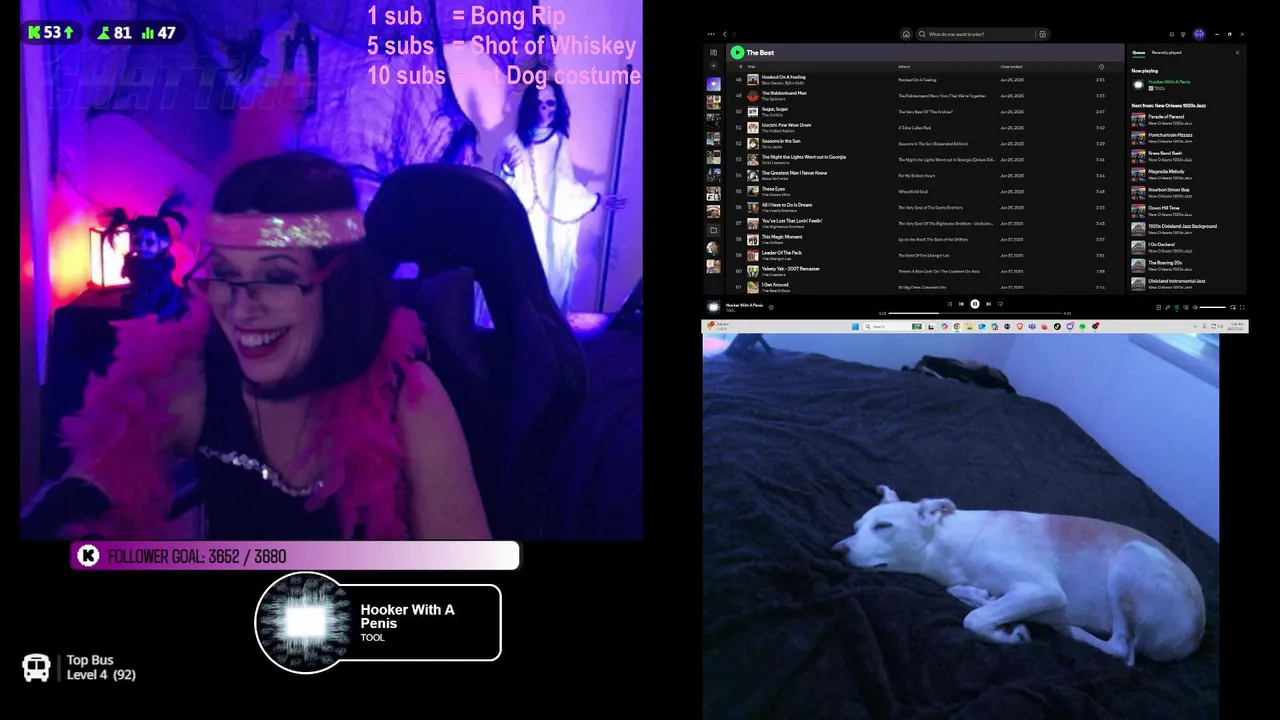
Task: Toggle lyrics microphone icon
Action: point(1168,307)
